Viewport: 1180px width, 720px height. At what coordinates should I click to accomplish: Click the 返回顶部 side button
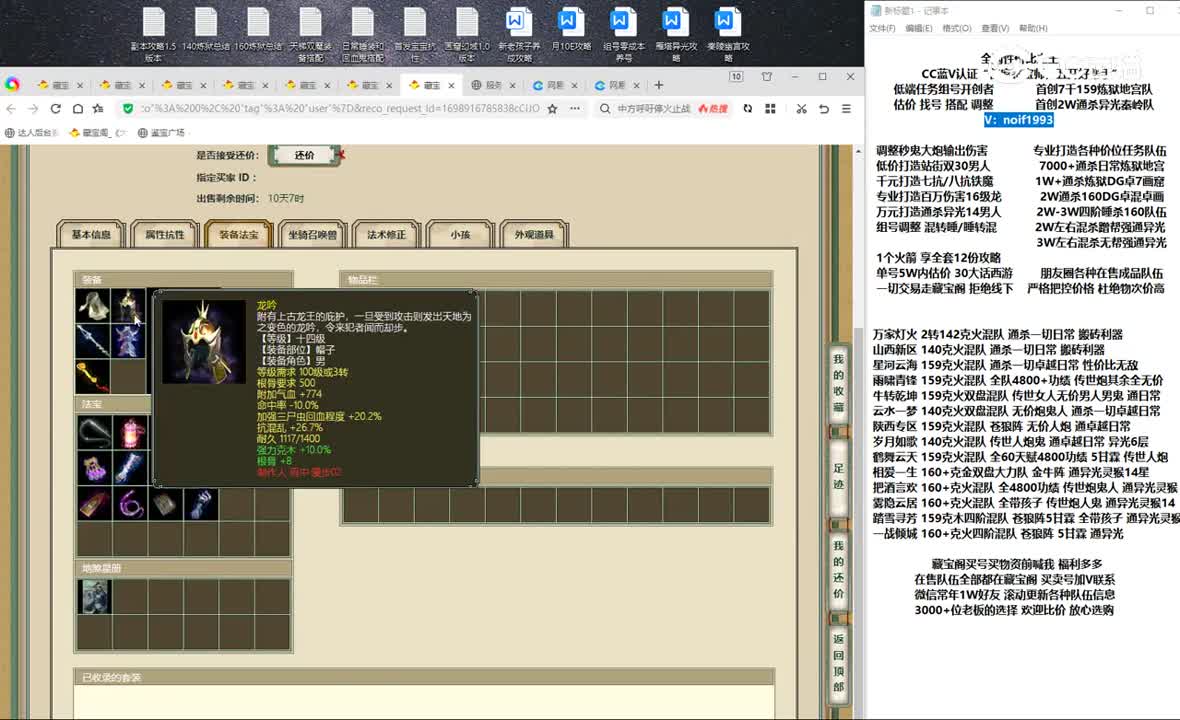point(838,663)
